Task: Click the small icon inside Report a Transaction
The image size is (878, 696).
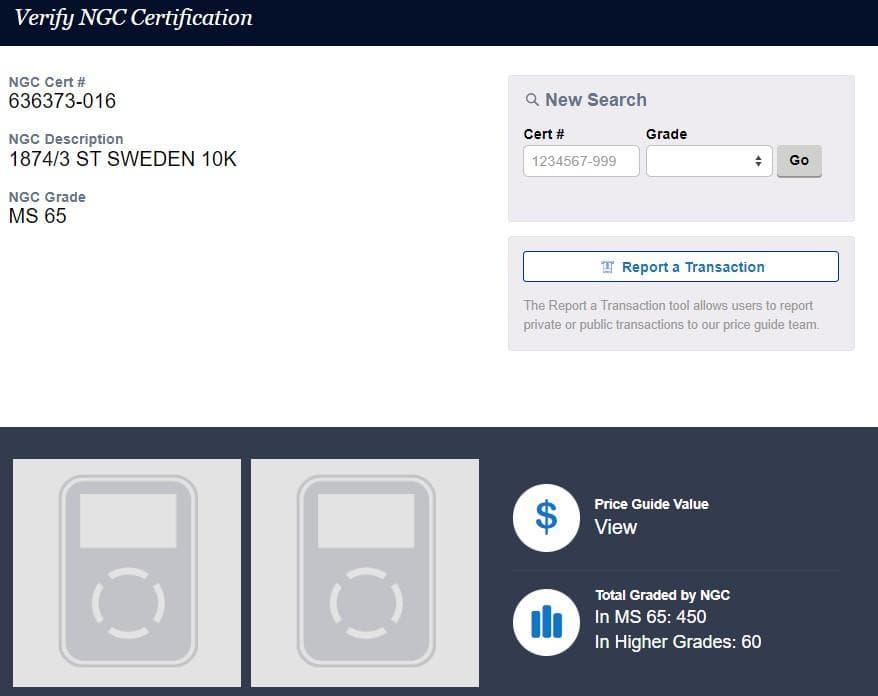Action: point(607,267)
